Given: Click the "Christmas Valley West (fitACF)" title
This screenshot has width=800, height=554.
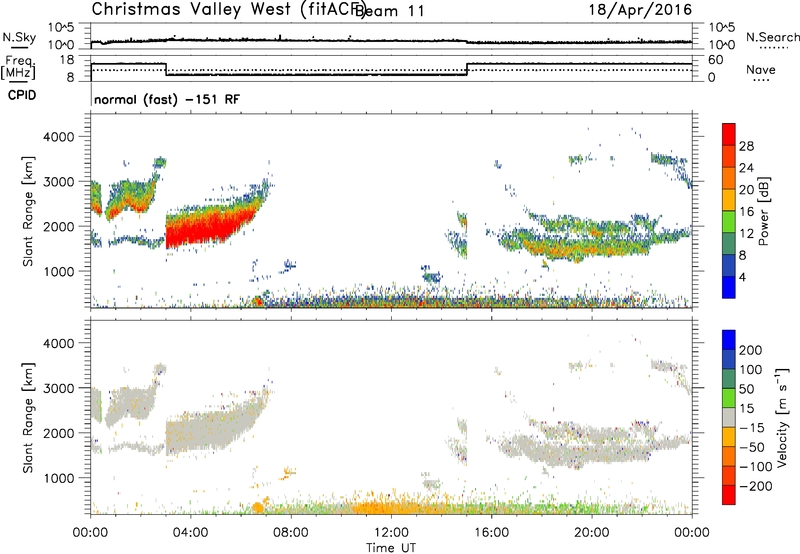Looking at the screenshot, I should 228,9.
